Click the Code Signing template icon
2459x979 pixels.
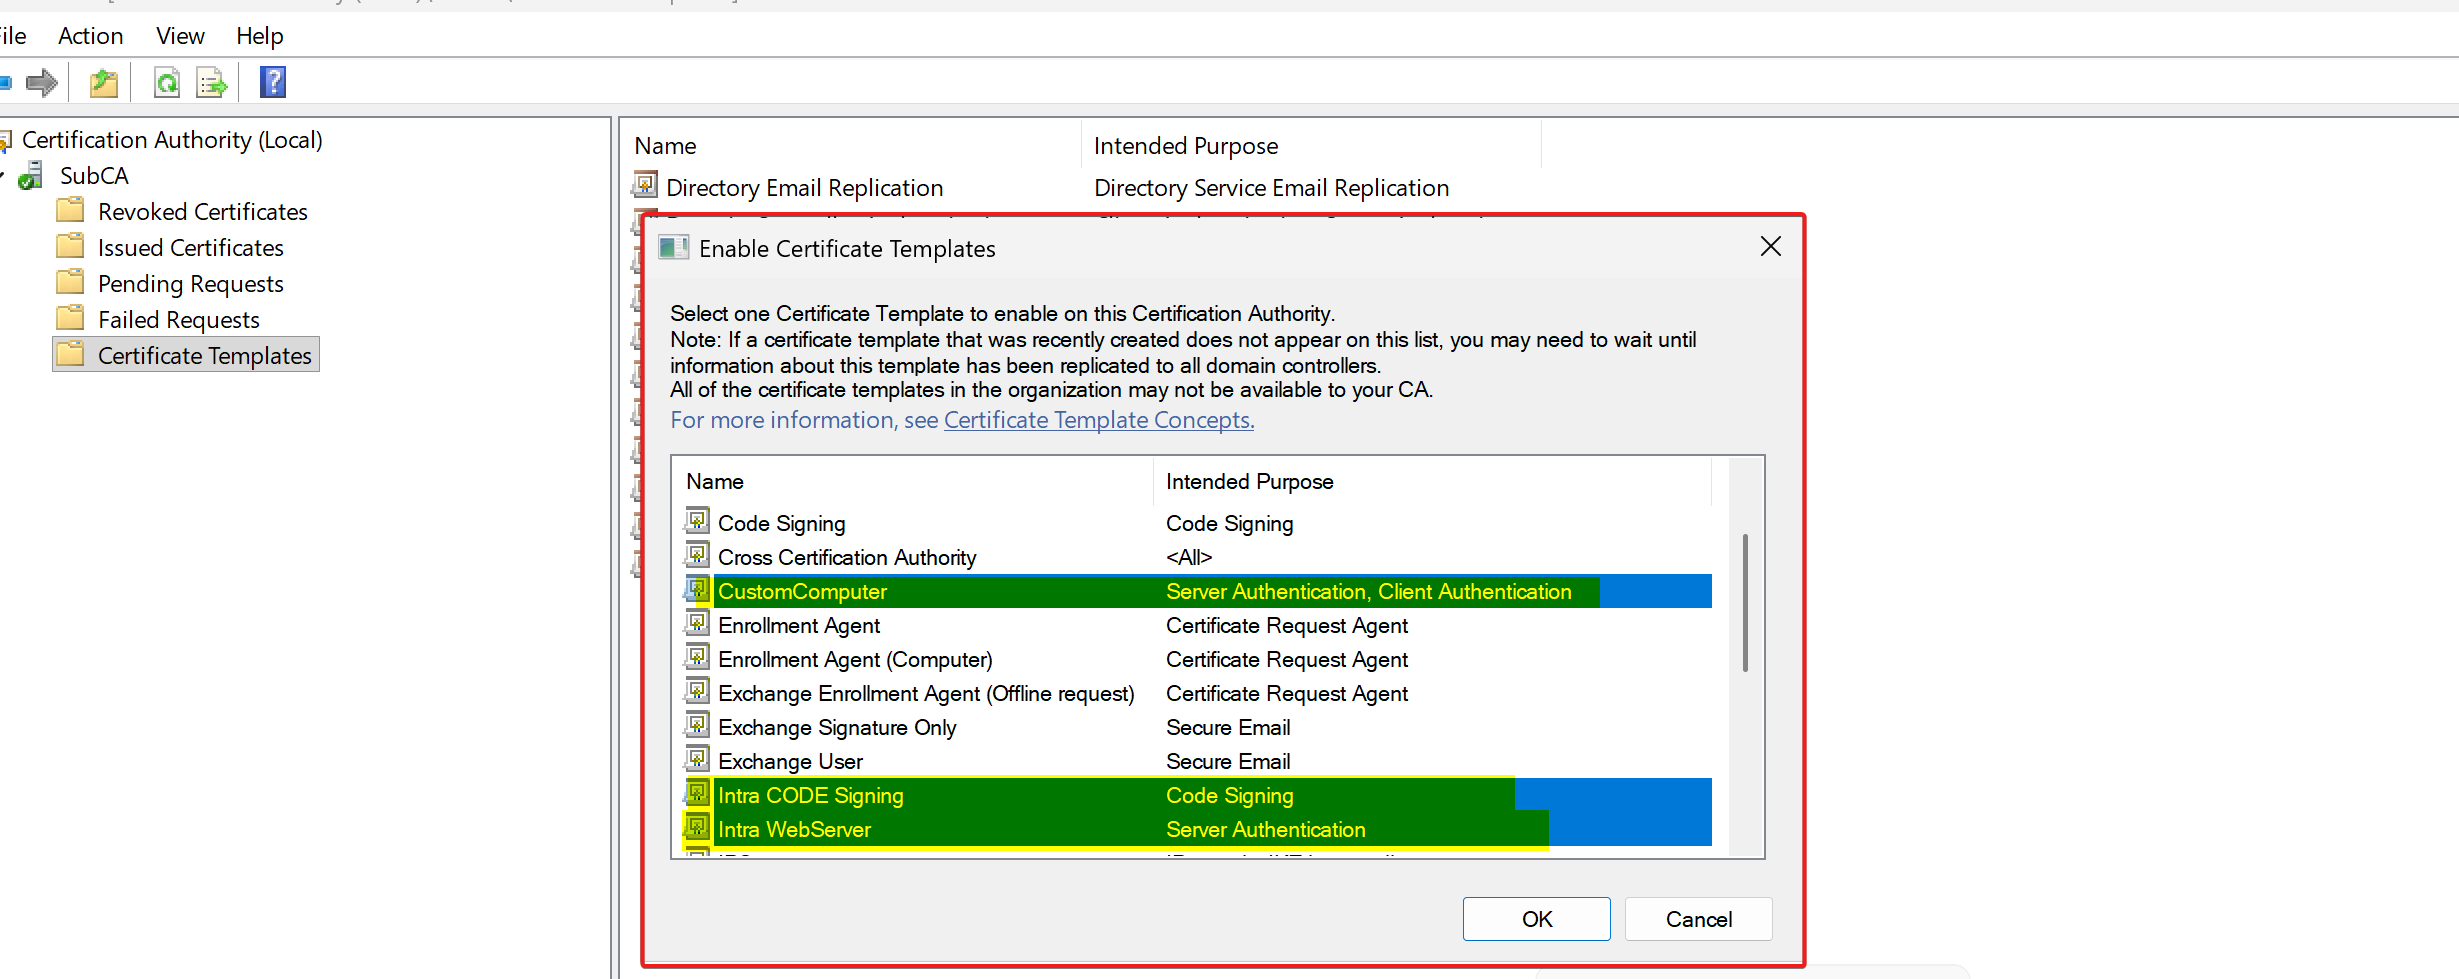click(698, 522)
